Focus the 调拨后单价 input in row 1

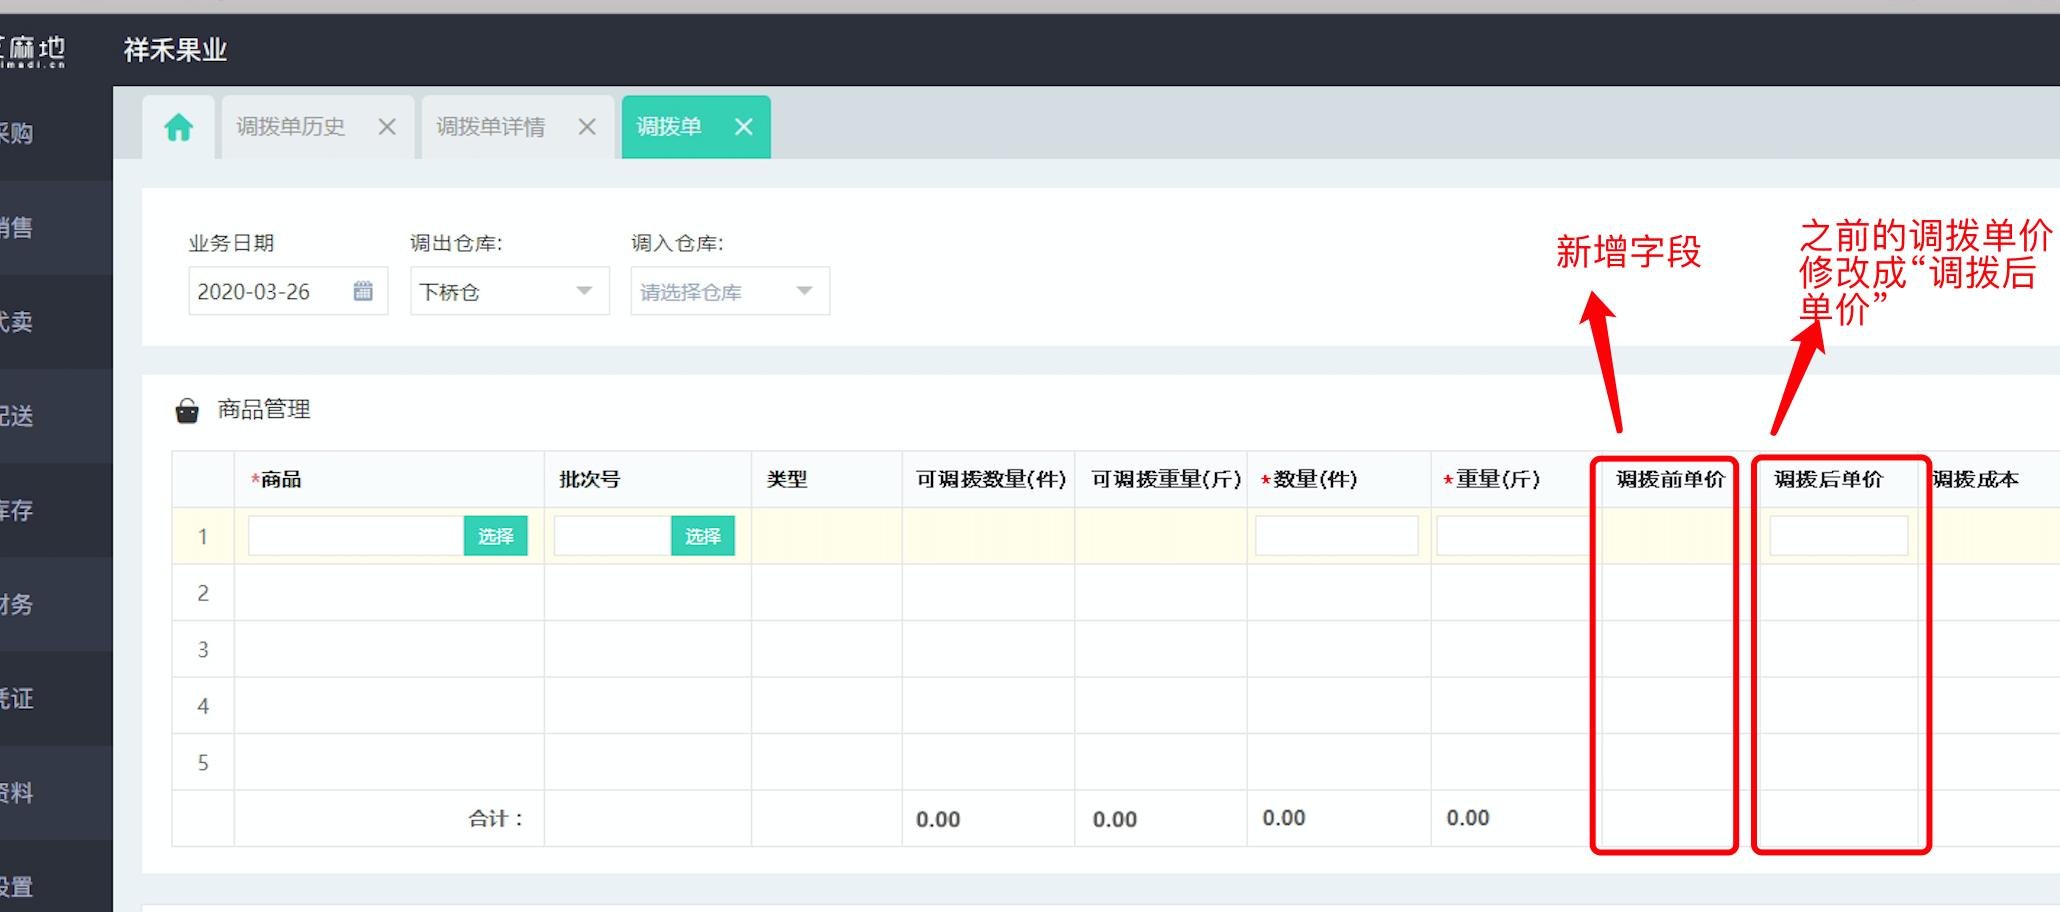pyautogui.click(x=1839, y=536)
